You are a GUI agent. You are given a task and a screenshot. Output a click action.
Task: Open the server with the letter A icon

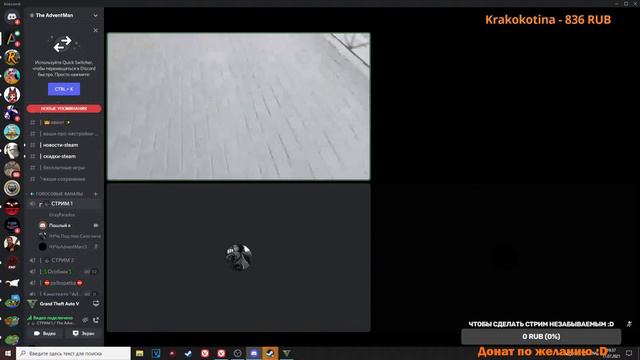point(12,39)
